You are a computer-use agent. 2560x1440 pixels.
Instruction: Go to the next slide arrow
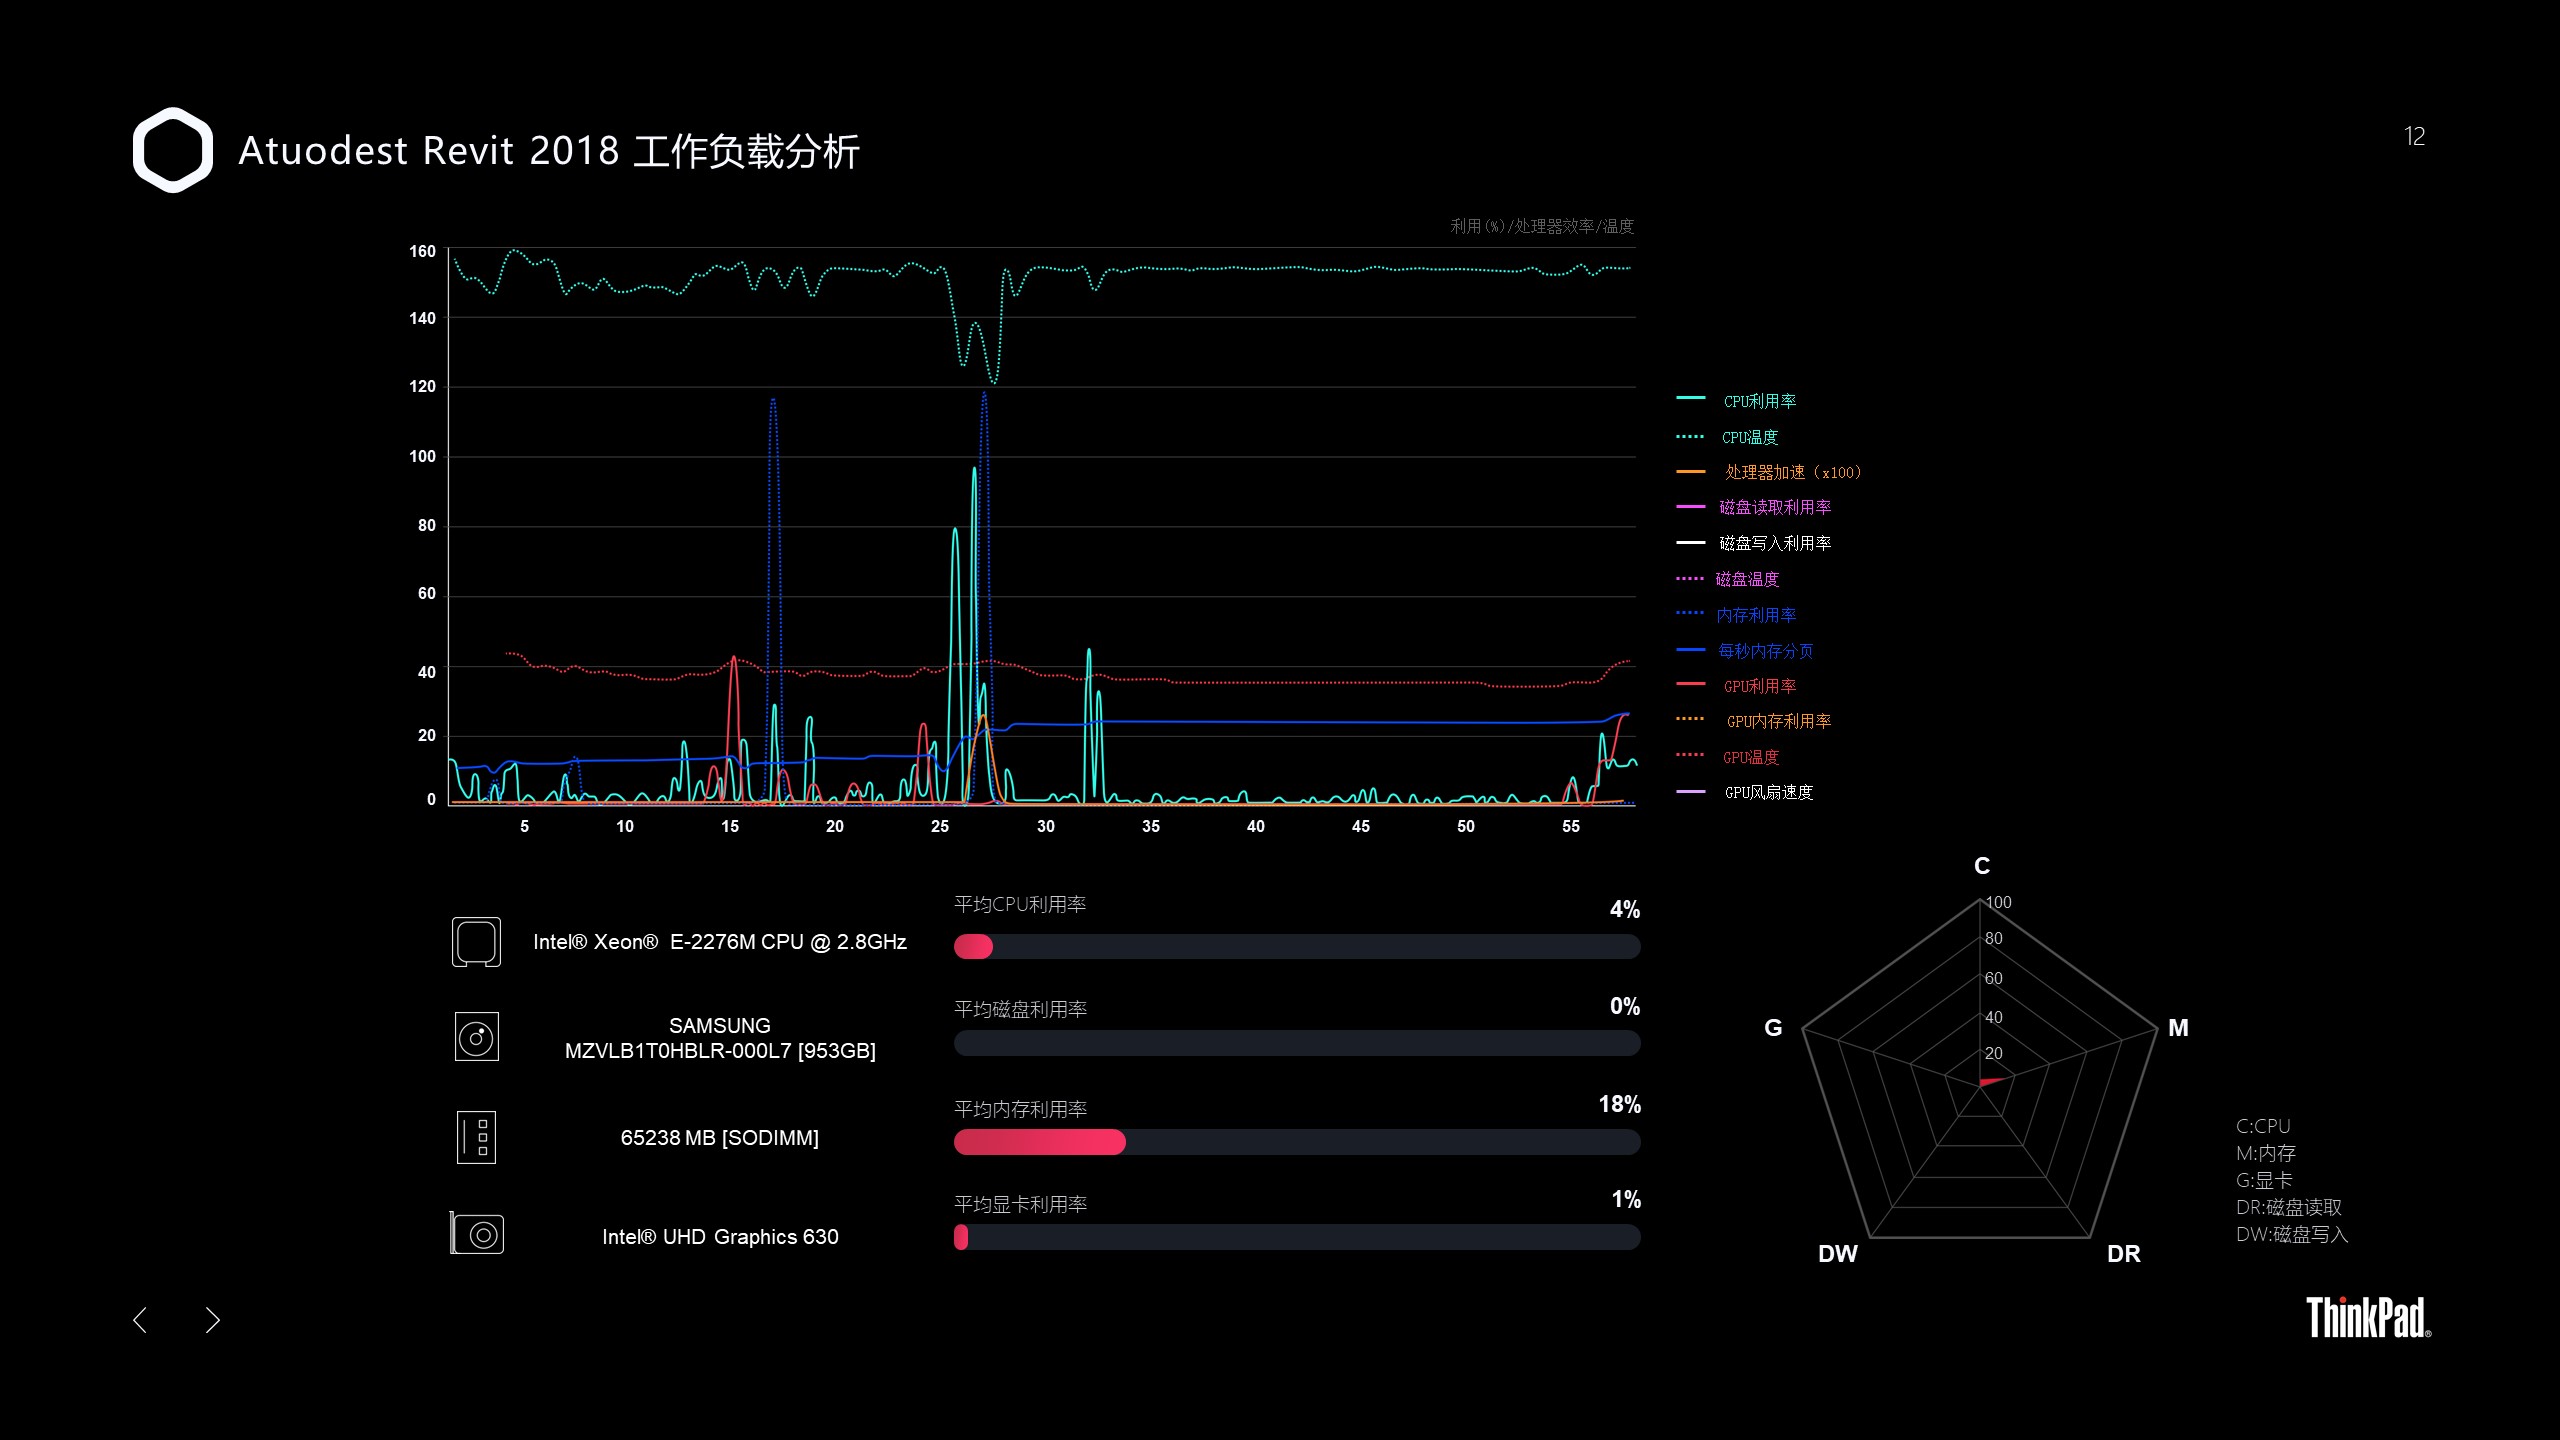(212, 1320)
